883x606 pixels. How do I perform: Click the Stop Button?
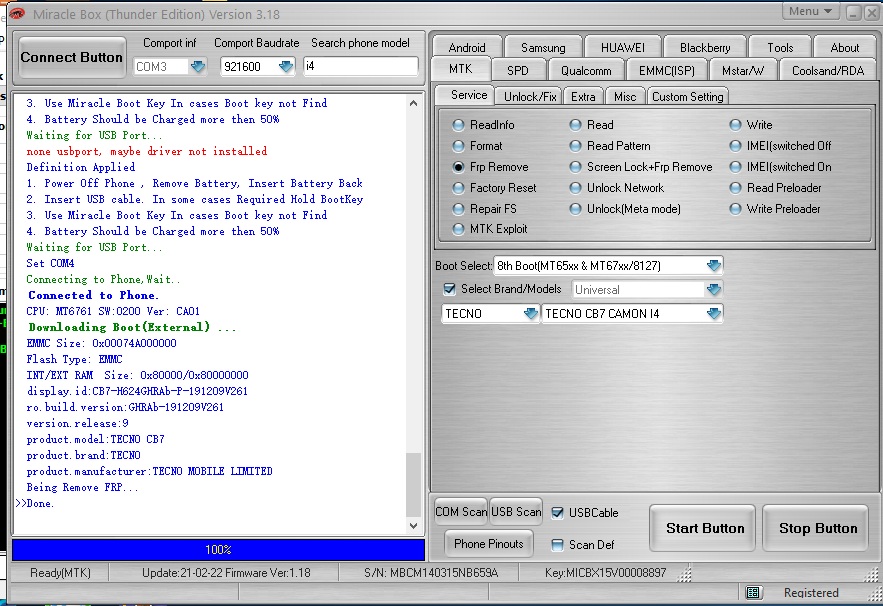(x=815, y=528)
